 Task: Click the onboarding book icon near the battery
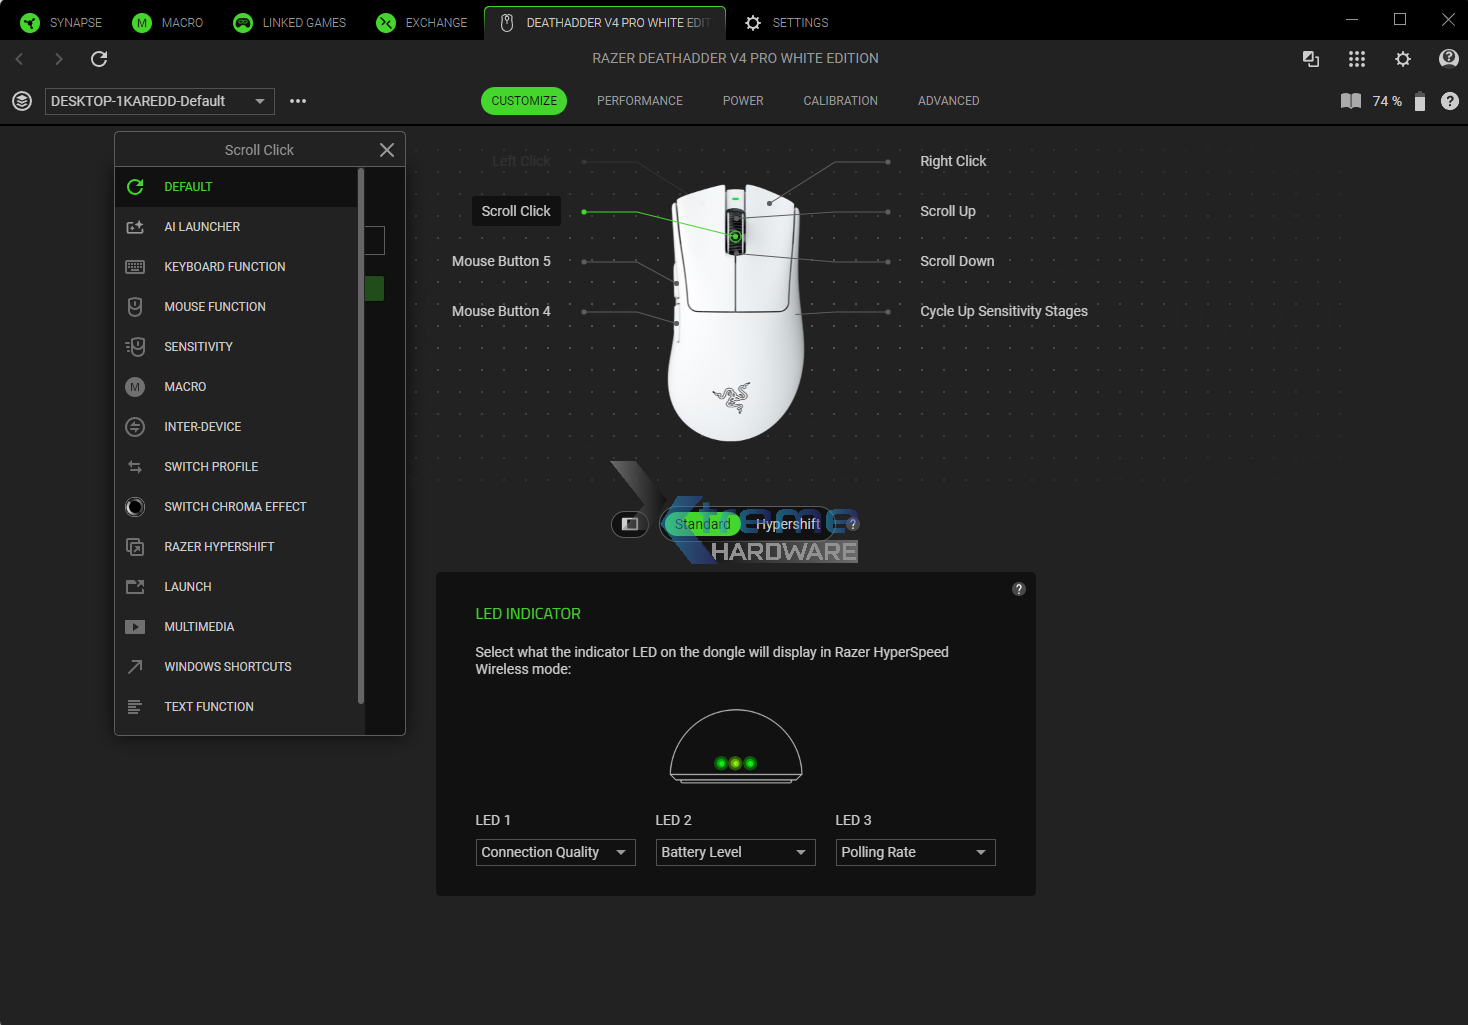click(x=1350, y=101)
